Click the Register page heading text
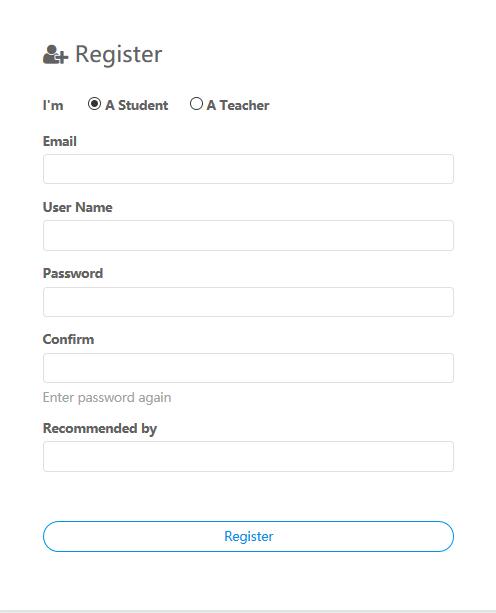Viewport: 496px width, 613px height. point(118,54)
